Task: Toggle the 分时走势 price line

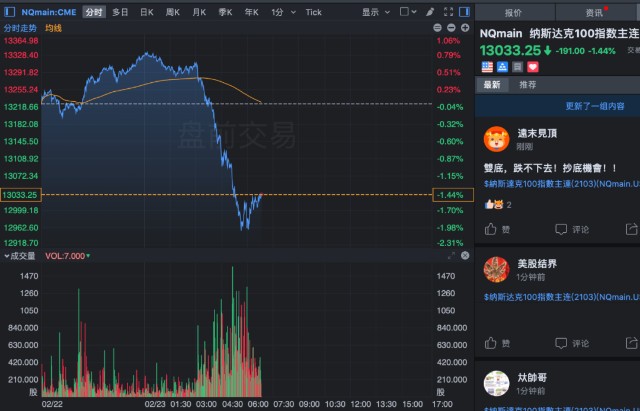Action: coord(21,28)
